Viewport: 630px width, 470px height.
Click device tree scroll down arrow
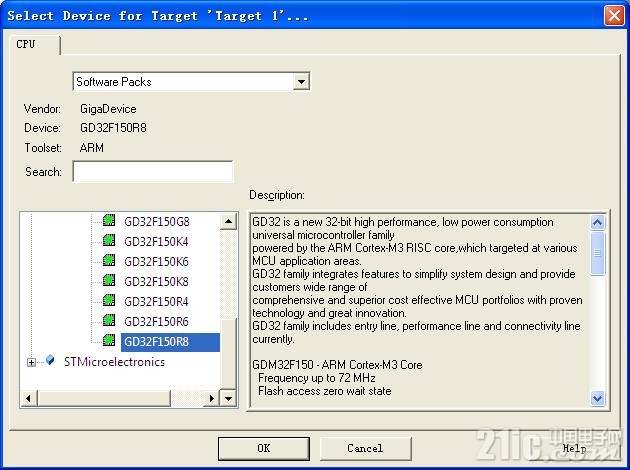pyautogui.click(x=228, y=398)
